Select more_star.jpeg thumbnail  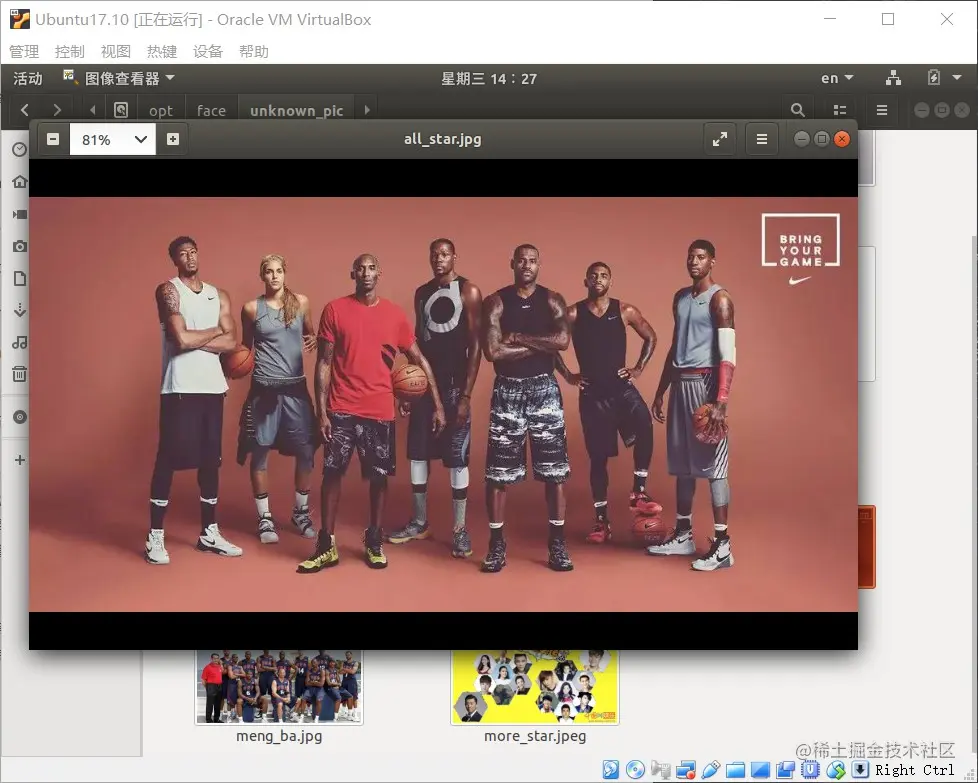tap(535, 686)
